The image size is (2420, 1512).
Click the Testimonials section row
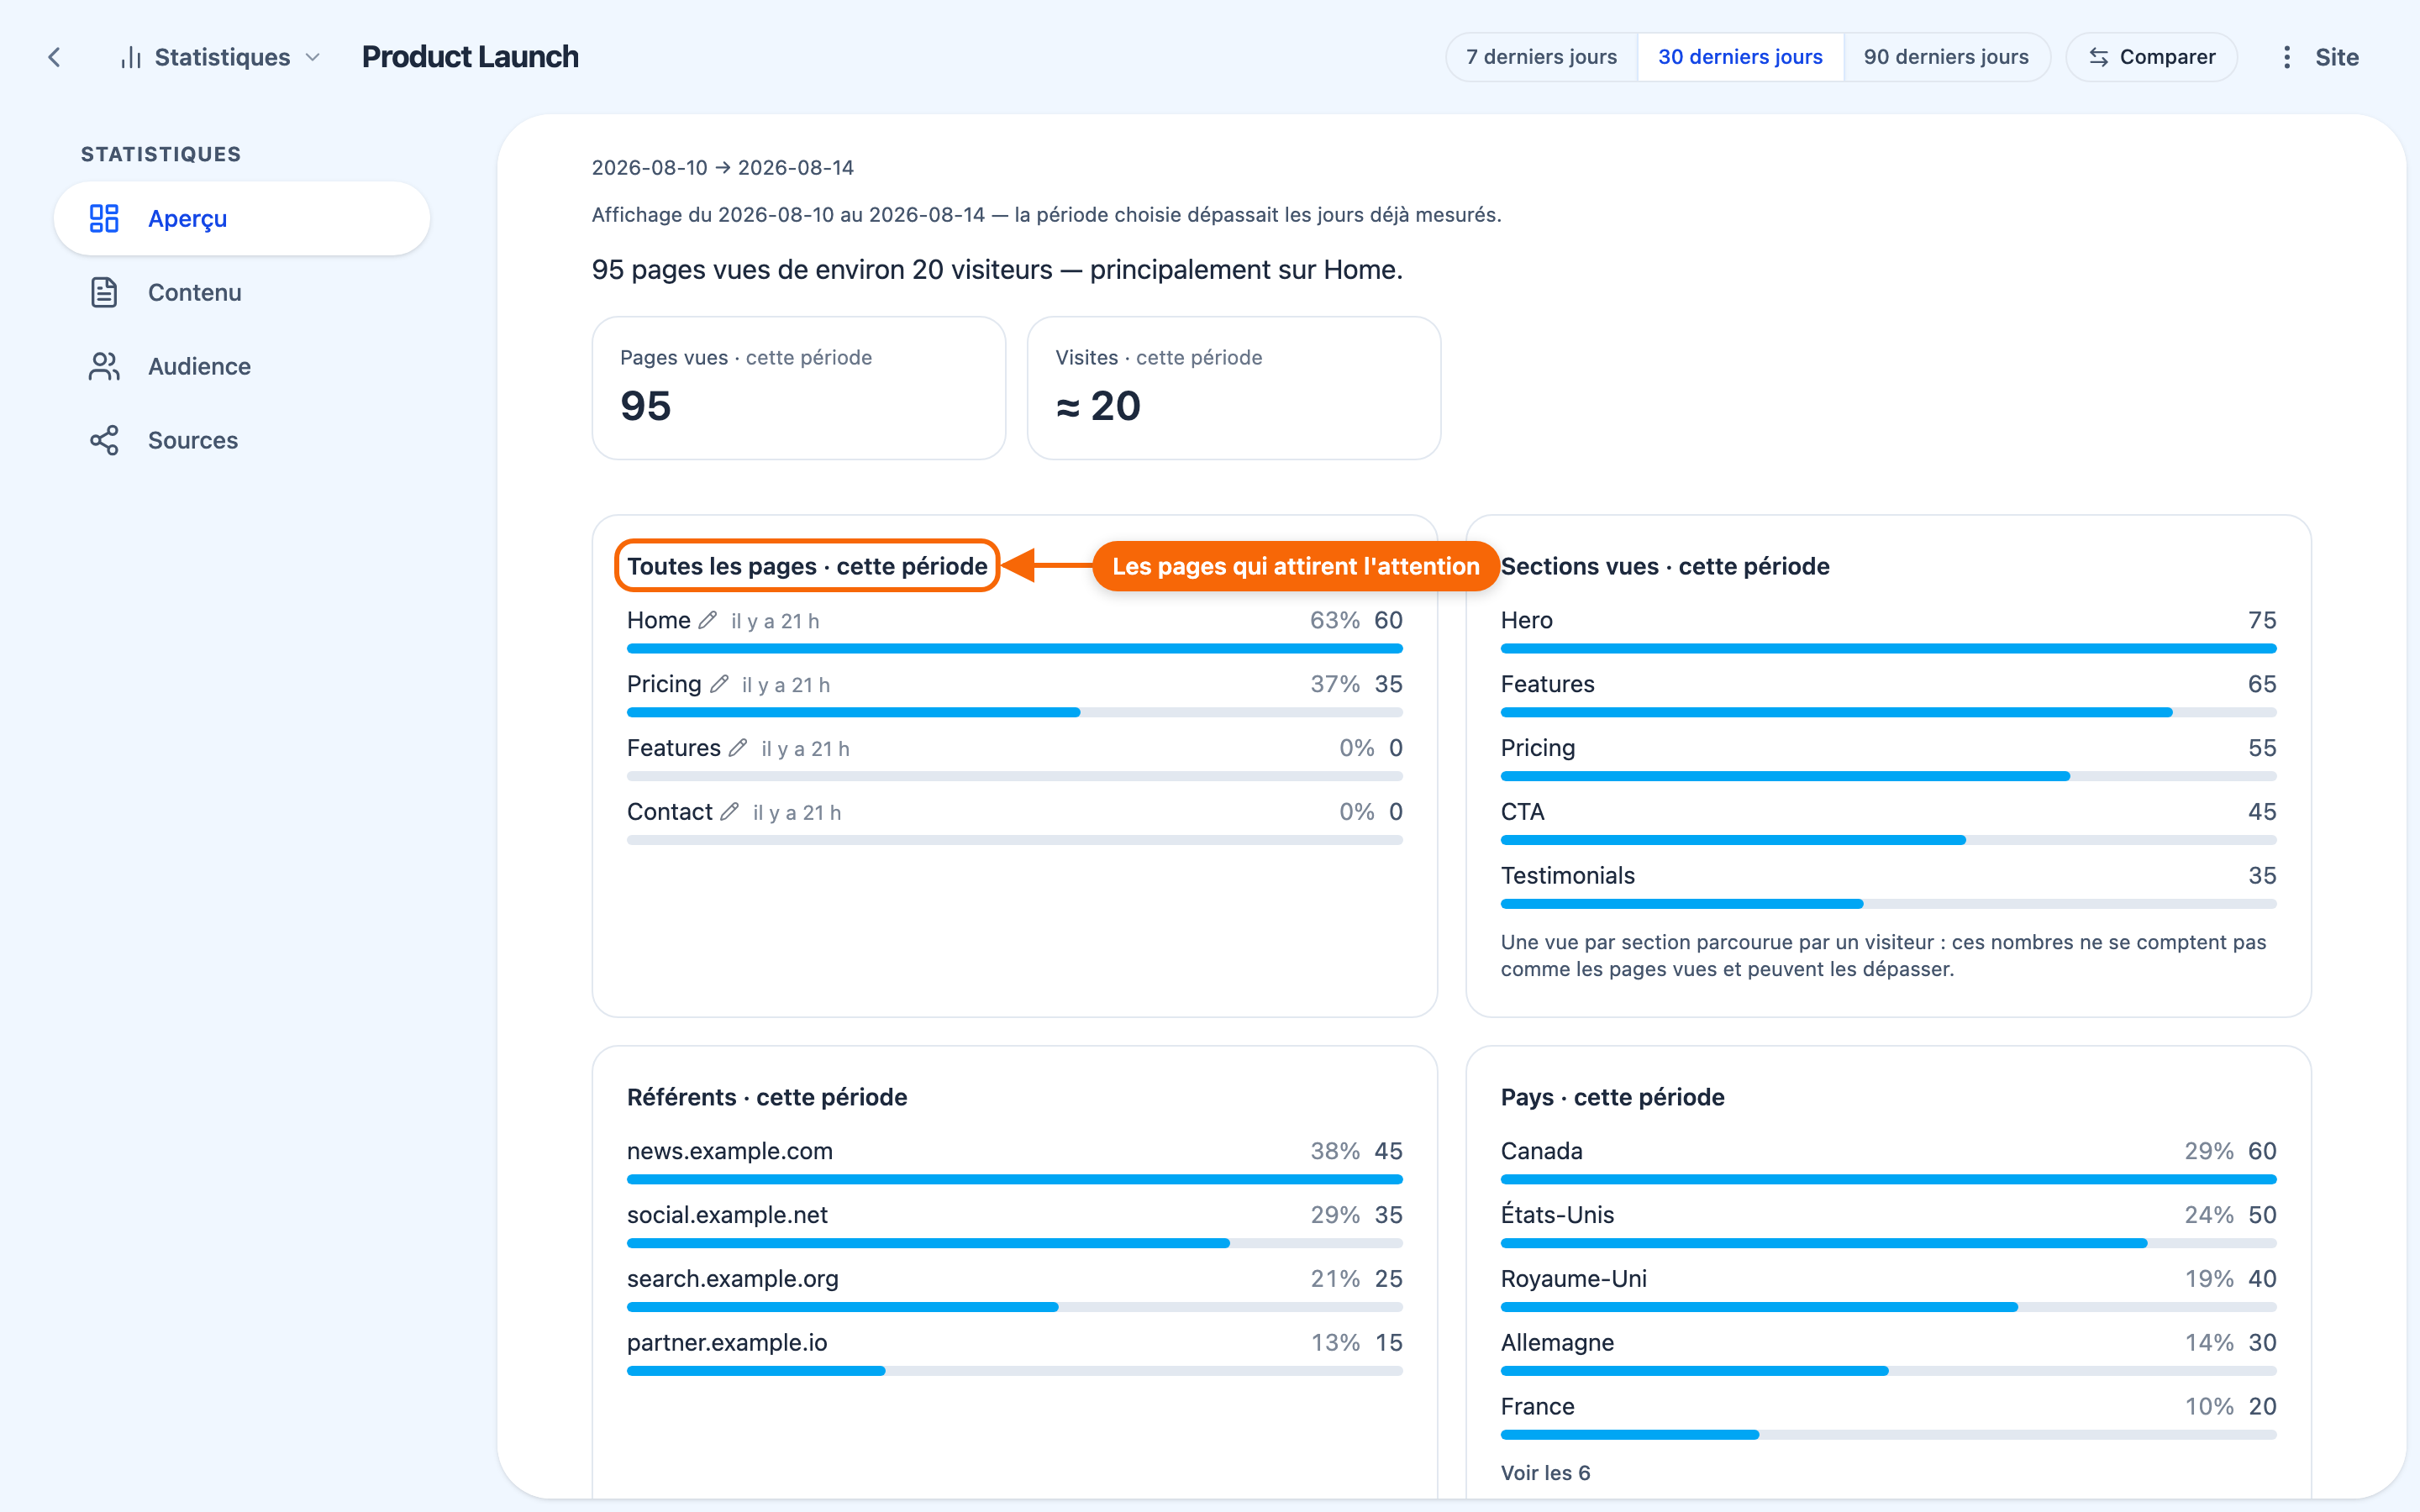[1888, 885]
